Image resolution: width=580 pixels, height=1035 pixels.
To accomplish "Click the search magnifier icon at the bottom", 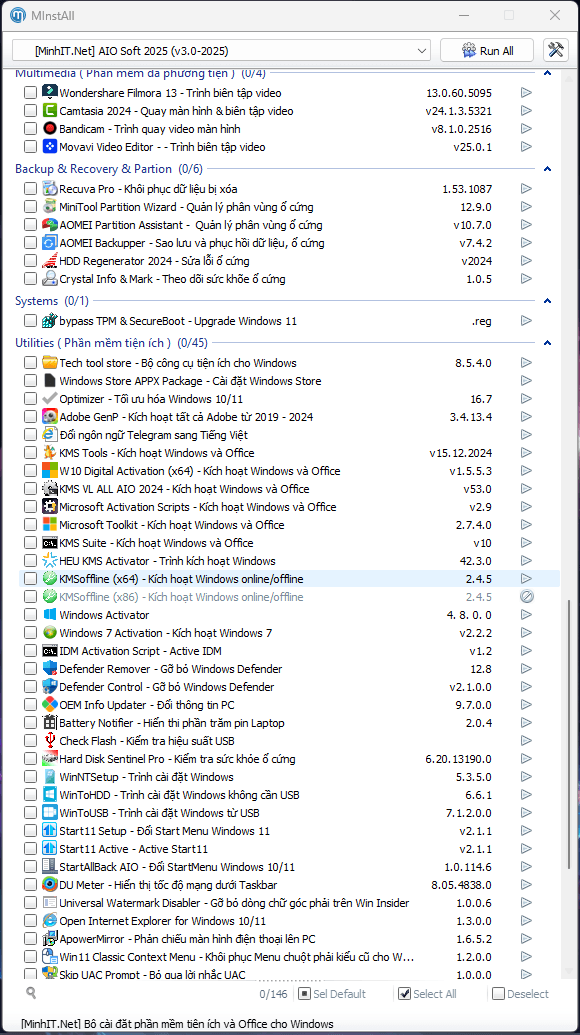I will pos(31,992).
